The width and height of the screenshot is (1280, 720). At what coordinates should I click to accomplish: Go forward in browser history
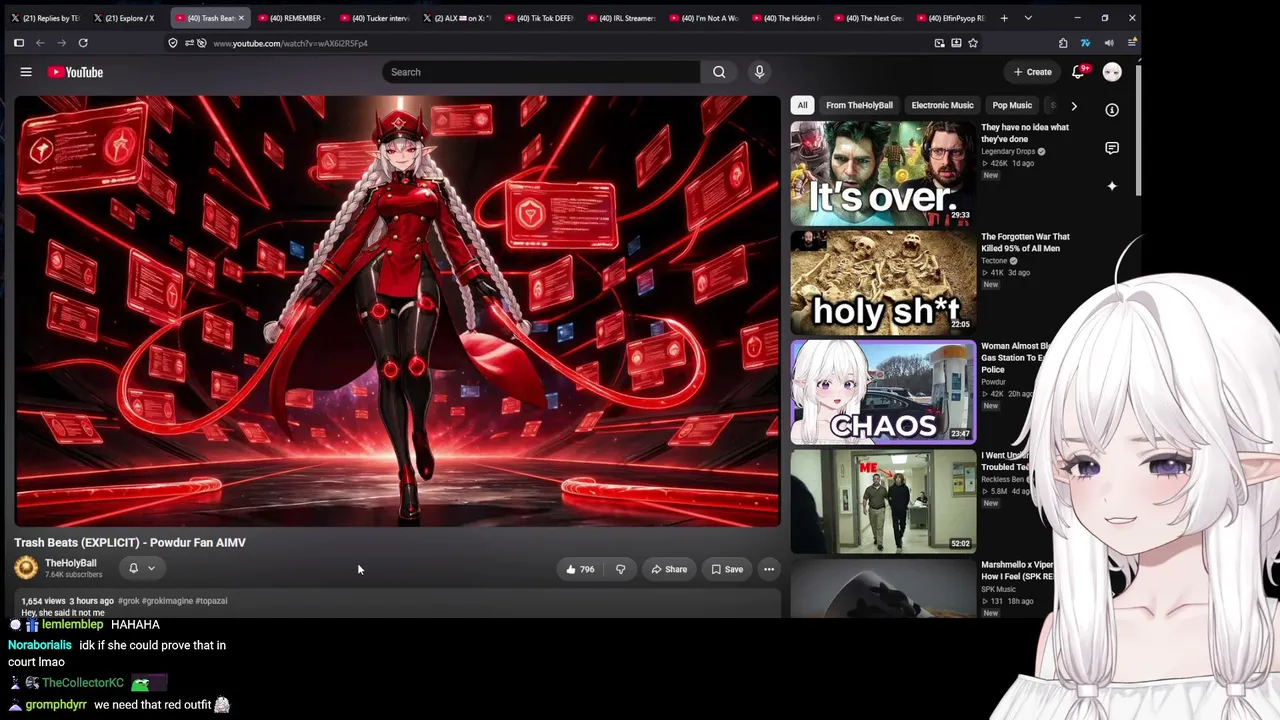click(61, 43)
